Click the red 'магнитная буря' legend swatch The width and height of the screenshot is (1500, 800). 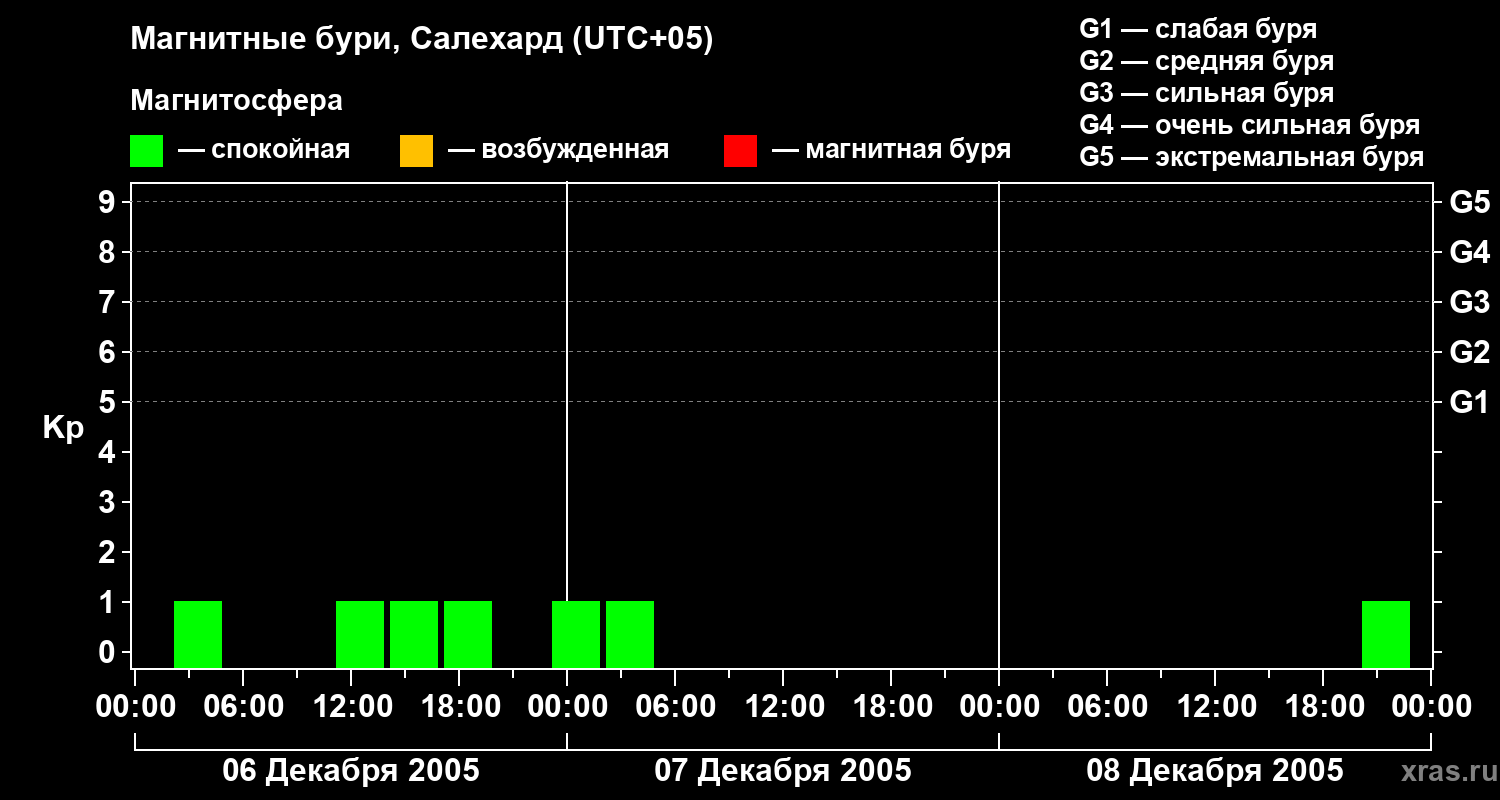coord(740,151)
